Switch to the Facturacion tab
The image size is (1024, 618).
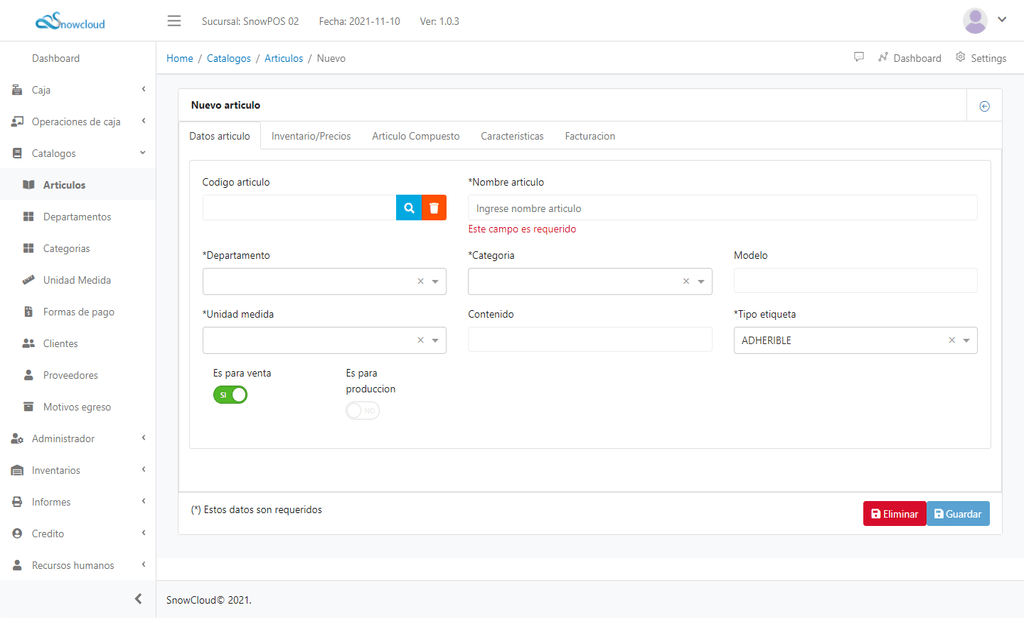[x=589, y=136]
